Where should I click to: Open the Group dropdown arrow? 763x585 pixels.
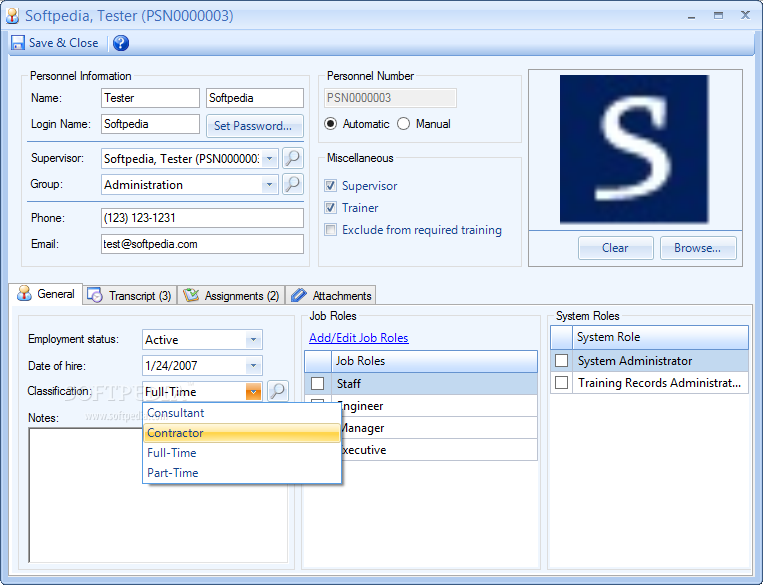click(270, 184)
